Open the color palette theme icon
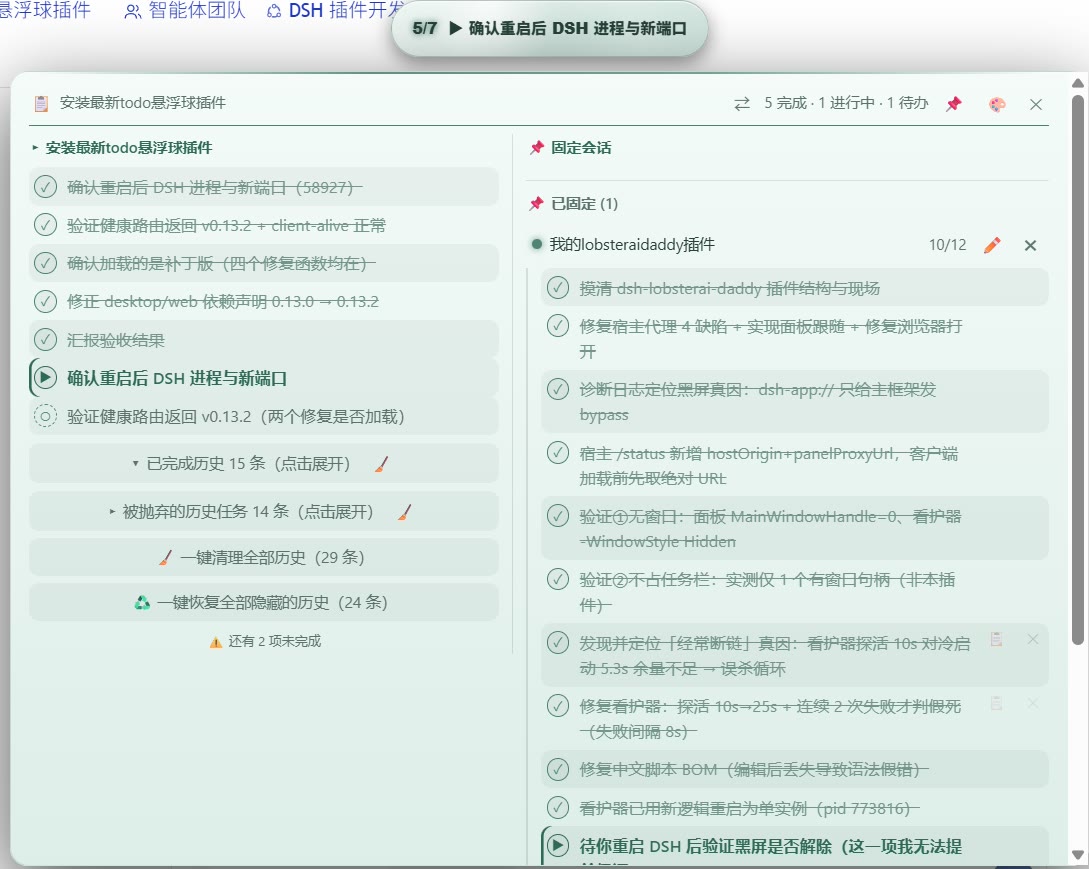The image size is (1089, 869). pos(997,104)
